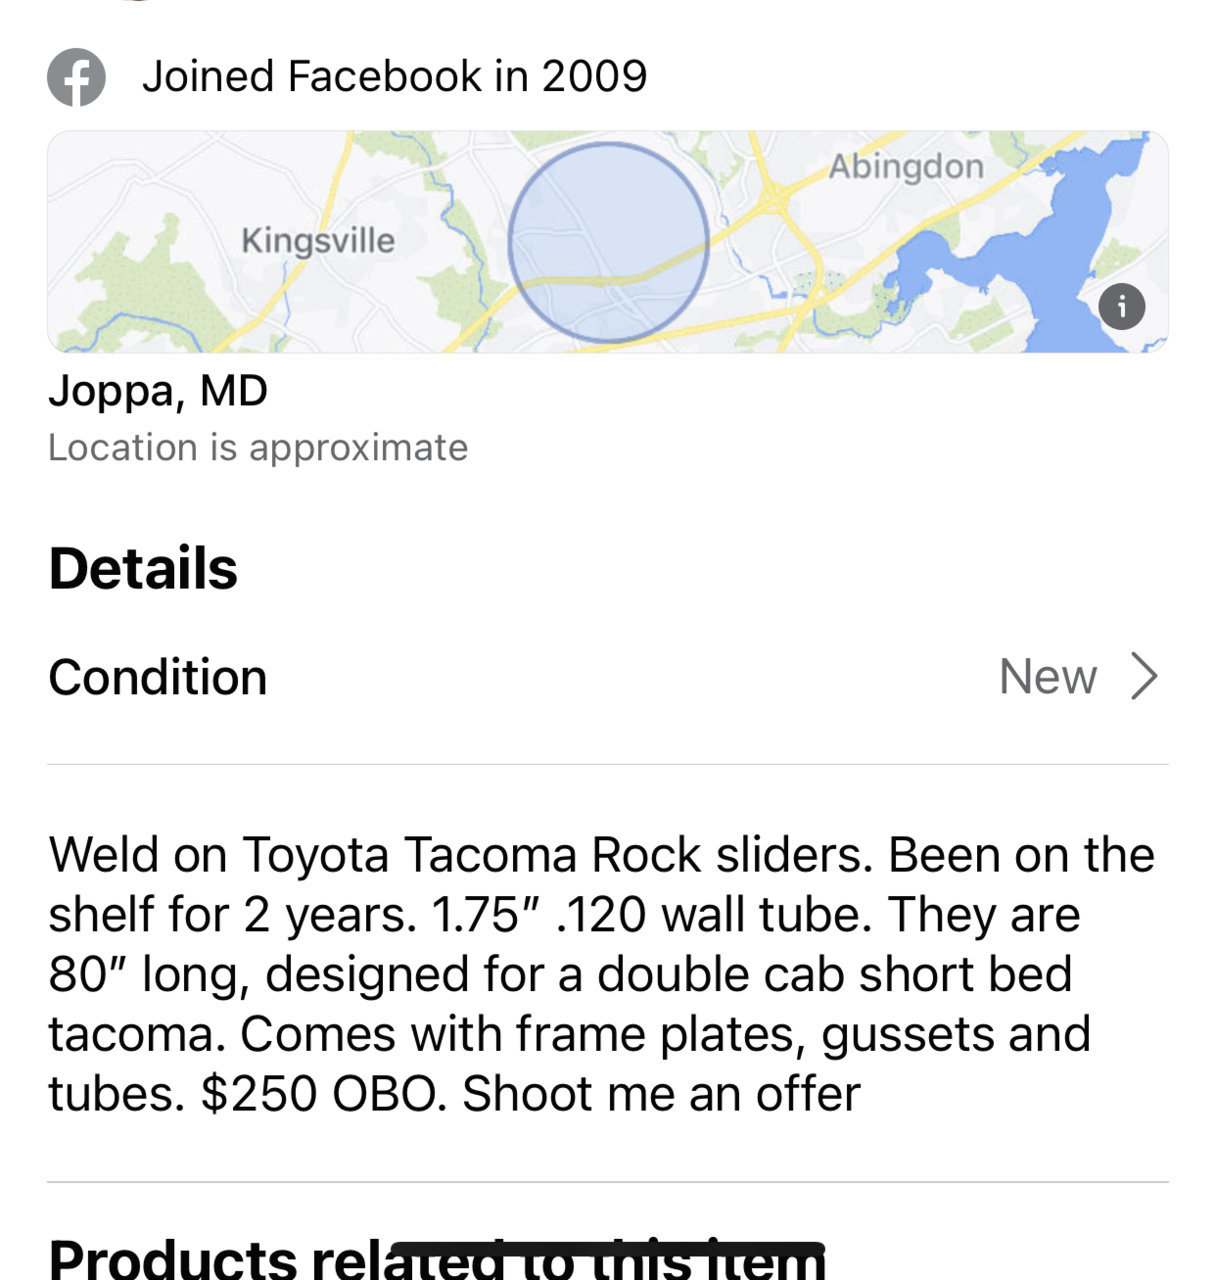Open the map info icon
The width and height of the screenshot is (1216, 1280).
tap(1122, 306)
